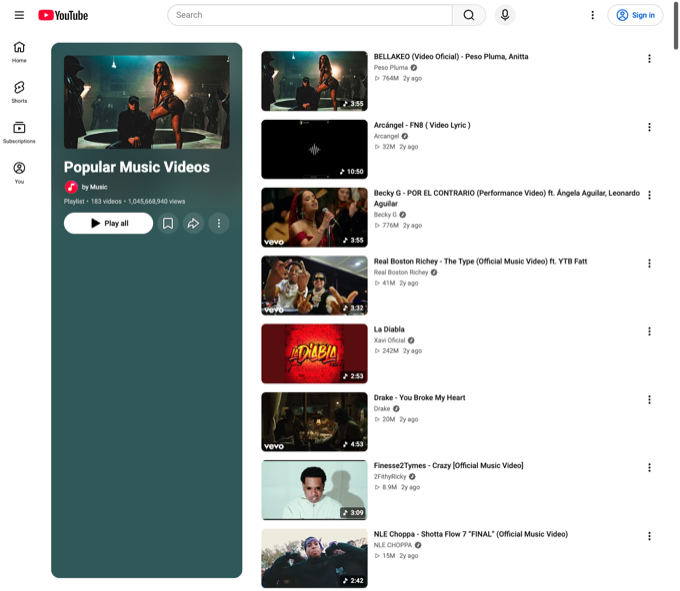Open more options for BELLAKEO video
Screen dimensions: 680x591
[x=649, y=59]
